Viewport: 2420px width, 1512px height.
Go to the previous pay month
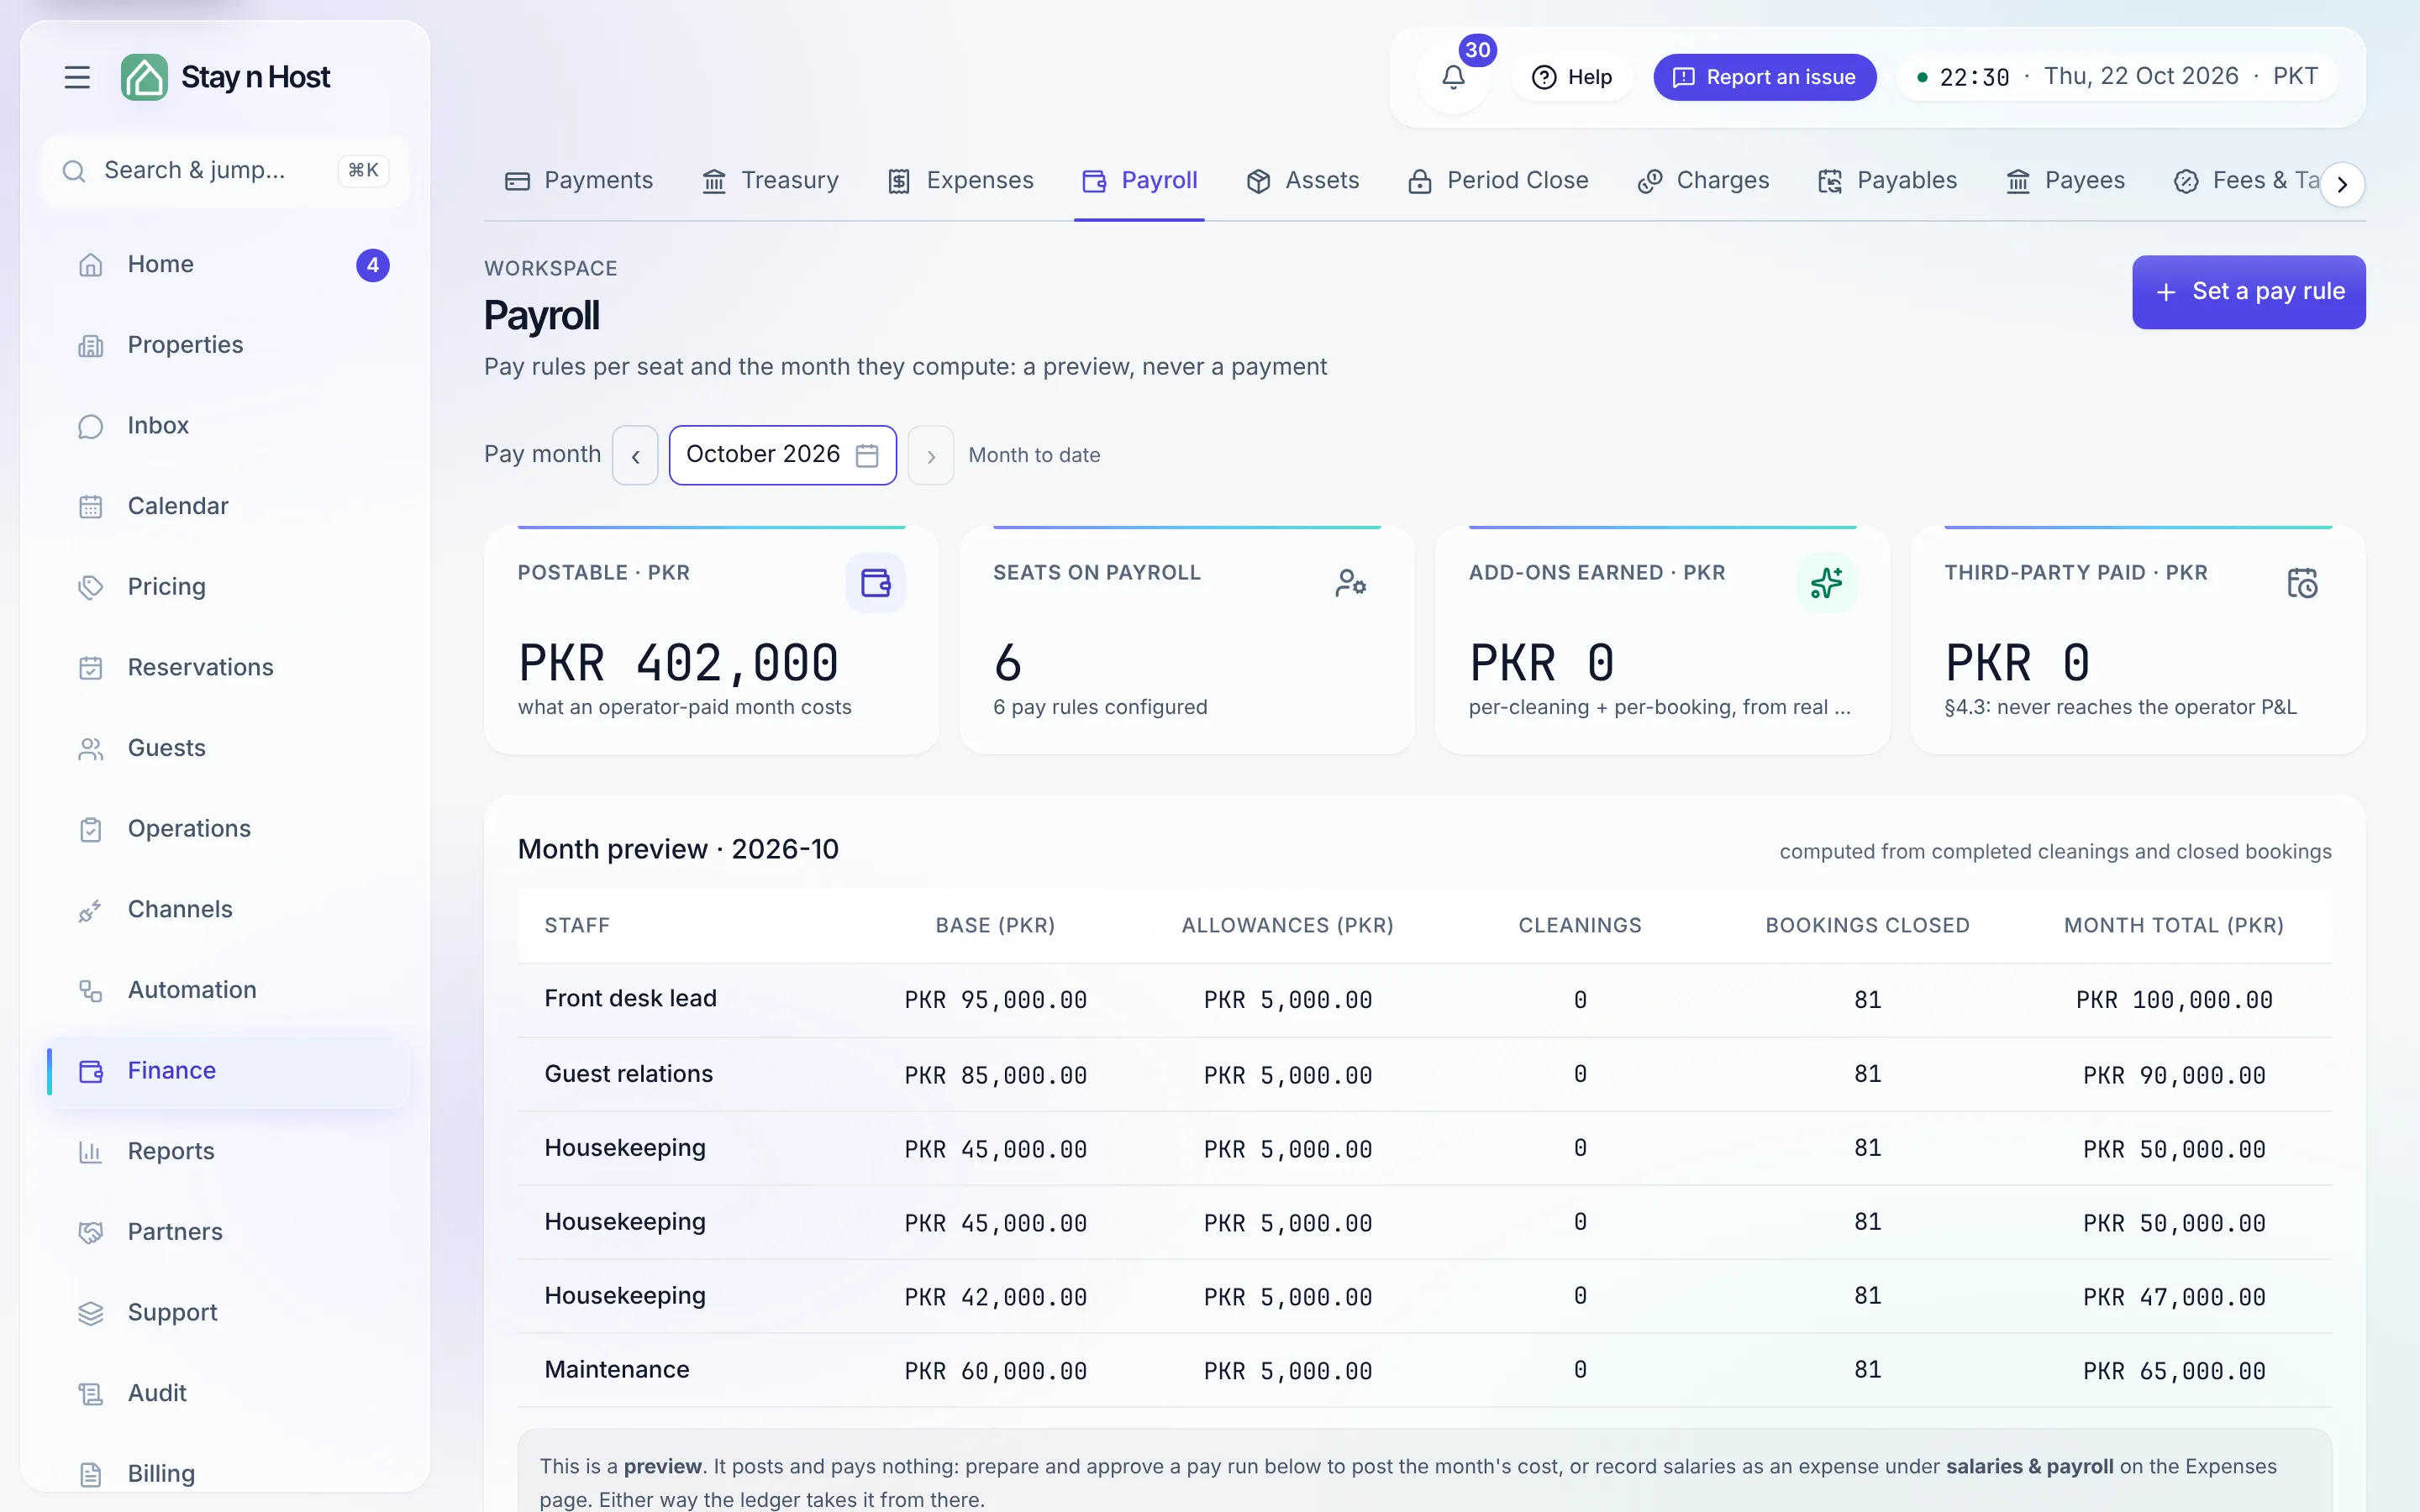coord(635,456)
